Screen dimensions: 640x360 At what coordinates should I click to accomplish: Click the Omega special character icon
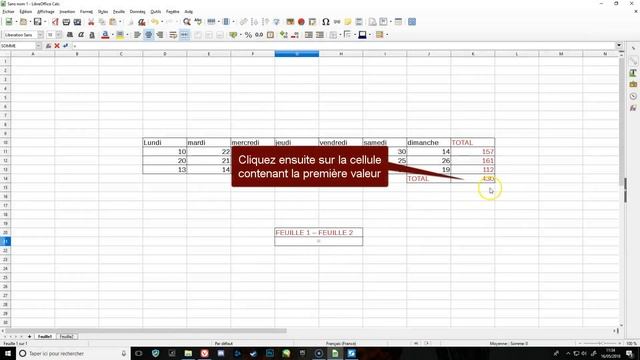326,22
